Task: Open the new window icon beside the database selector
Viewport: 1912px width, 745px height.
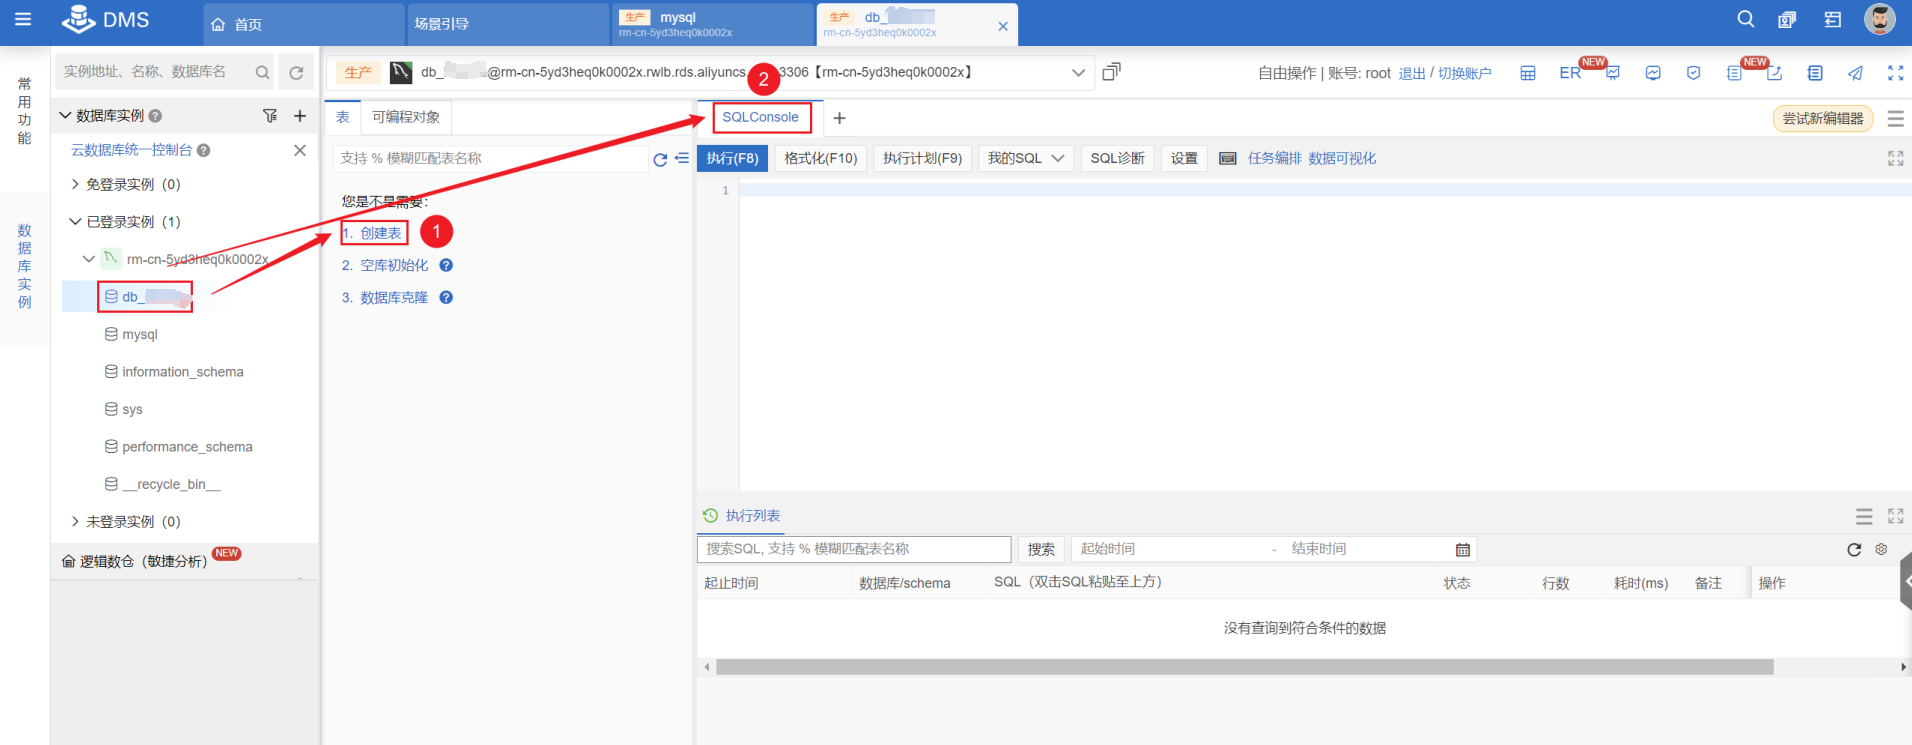Action: pyautogui.click(x=1111, y=72)
